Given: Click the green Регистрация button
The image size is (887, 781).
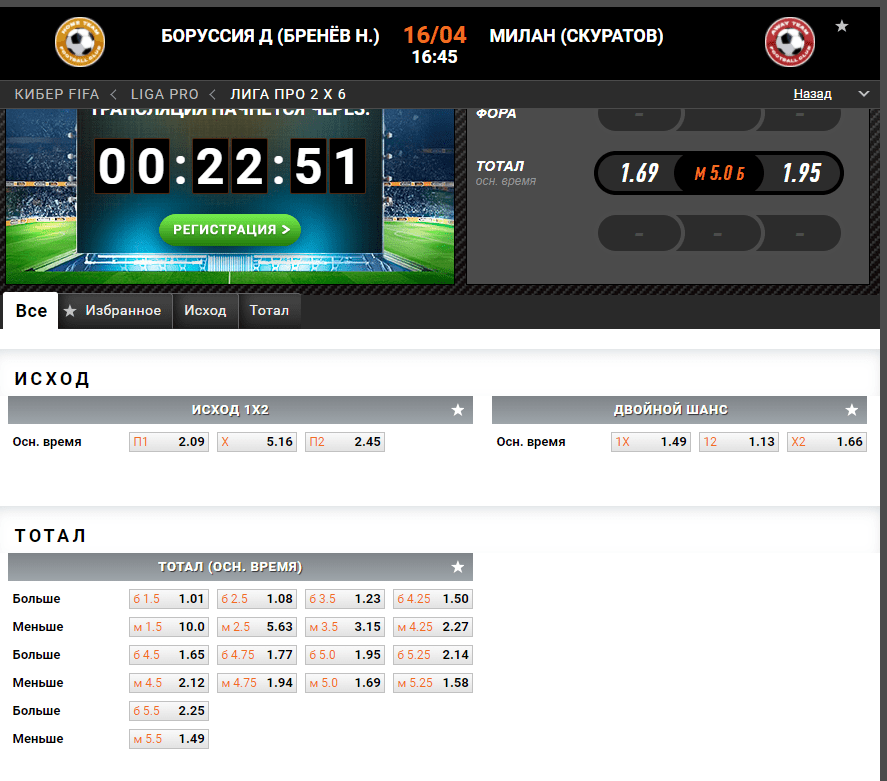Looking at the screenshot, I should 230,230.
